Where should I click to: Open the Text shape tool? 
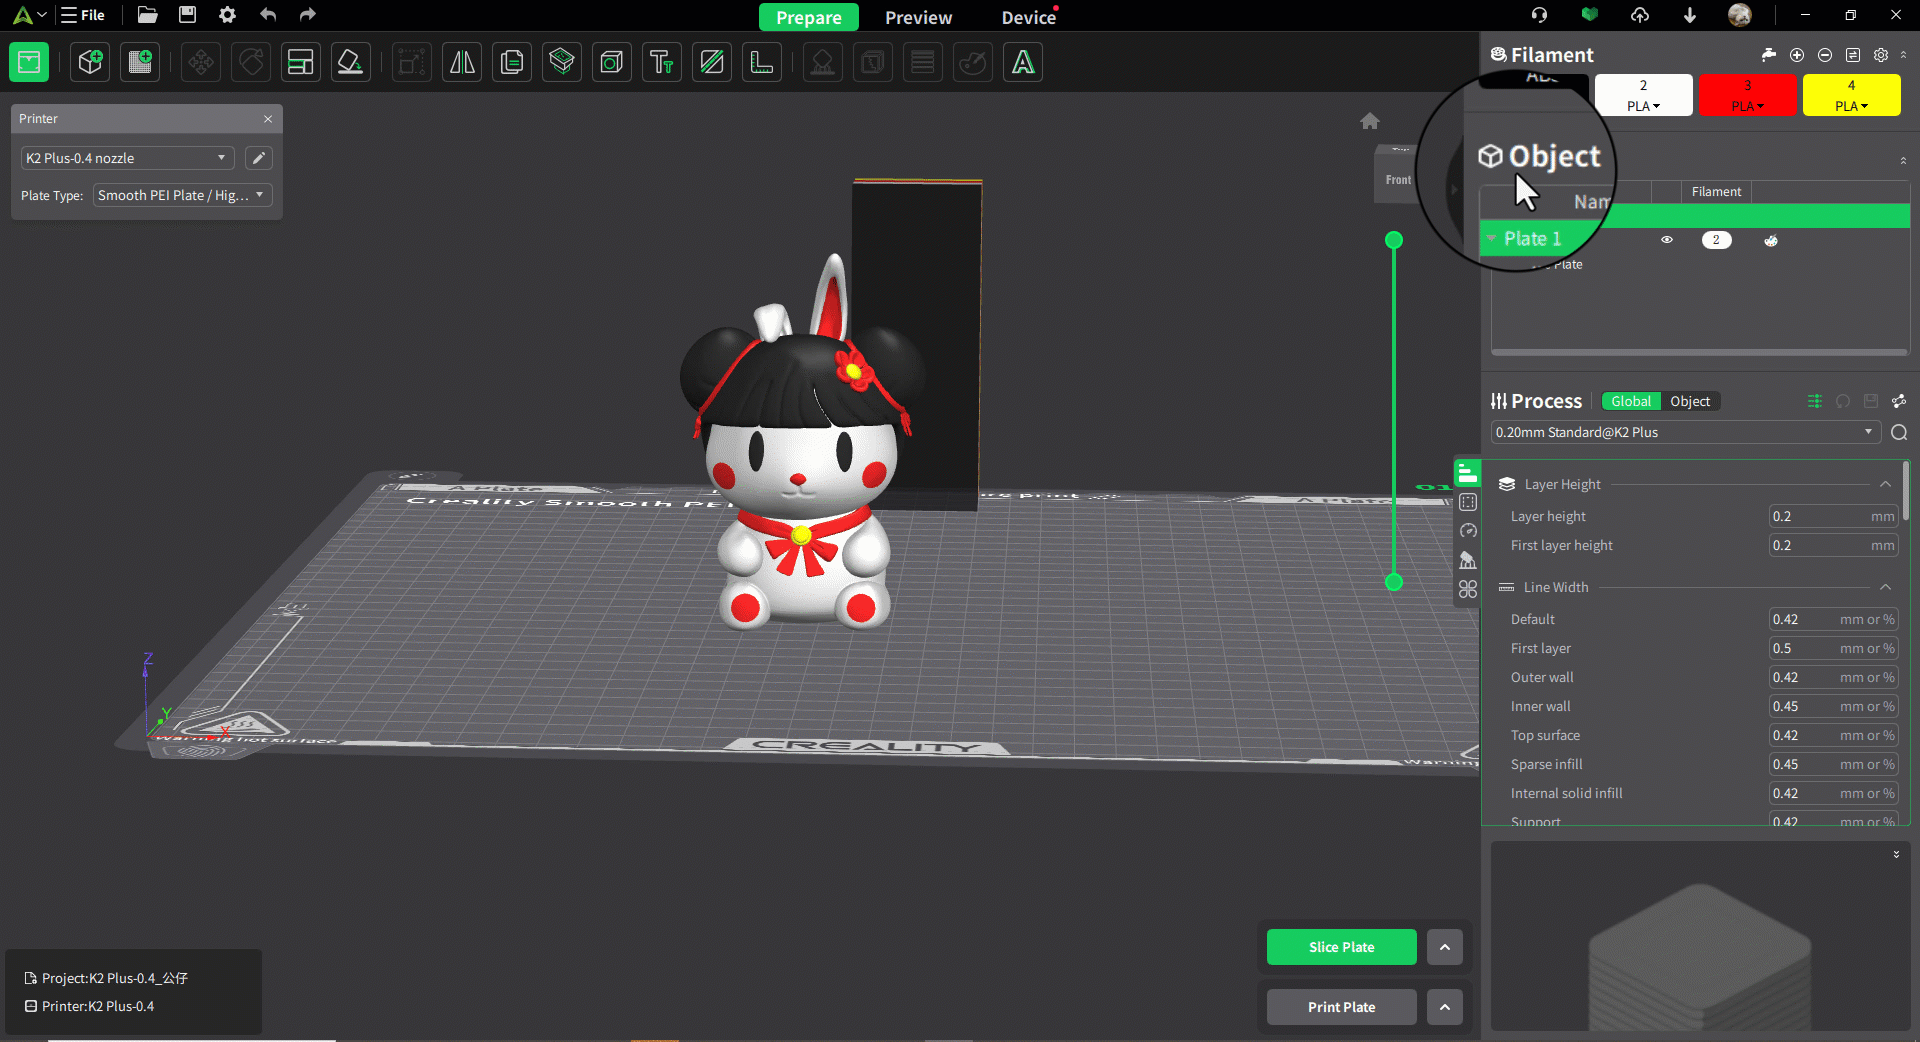tap(661, 62)
